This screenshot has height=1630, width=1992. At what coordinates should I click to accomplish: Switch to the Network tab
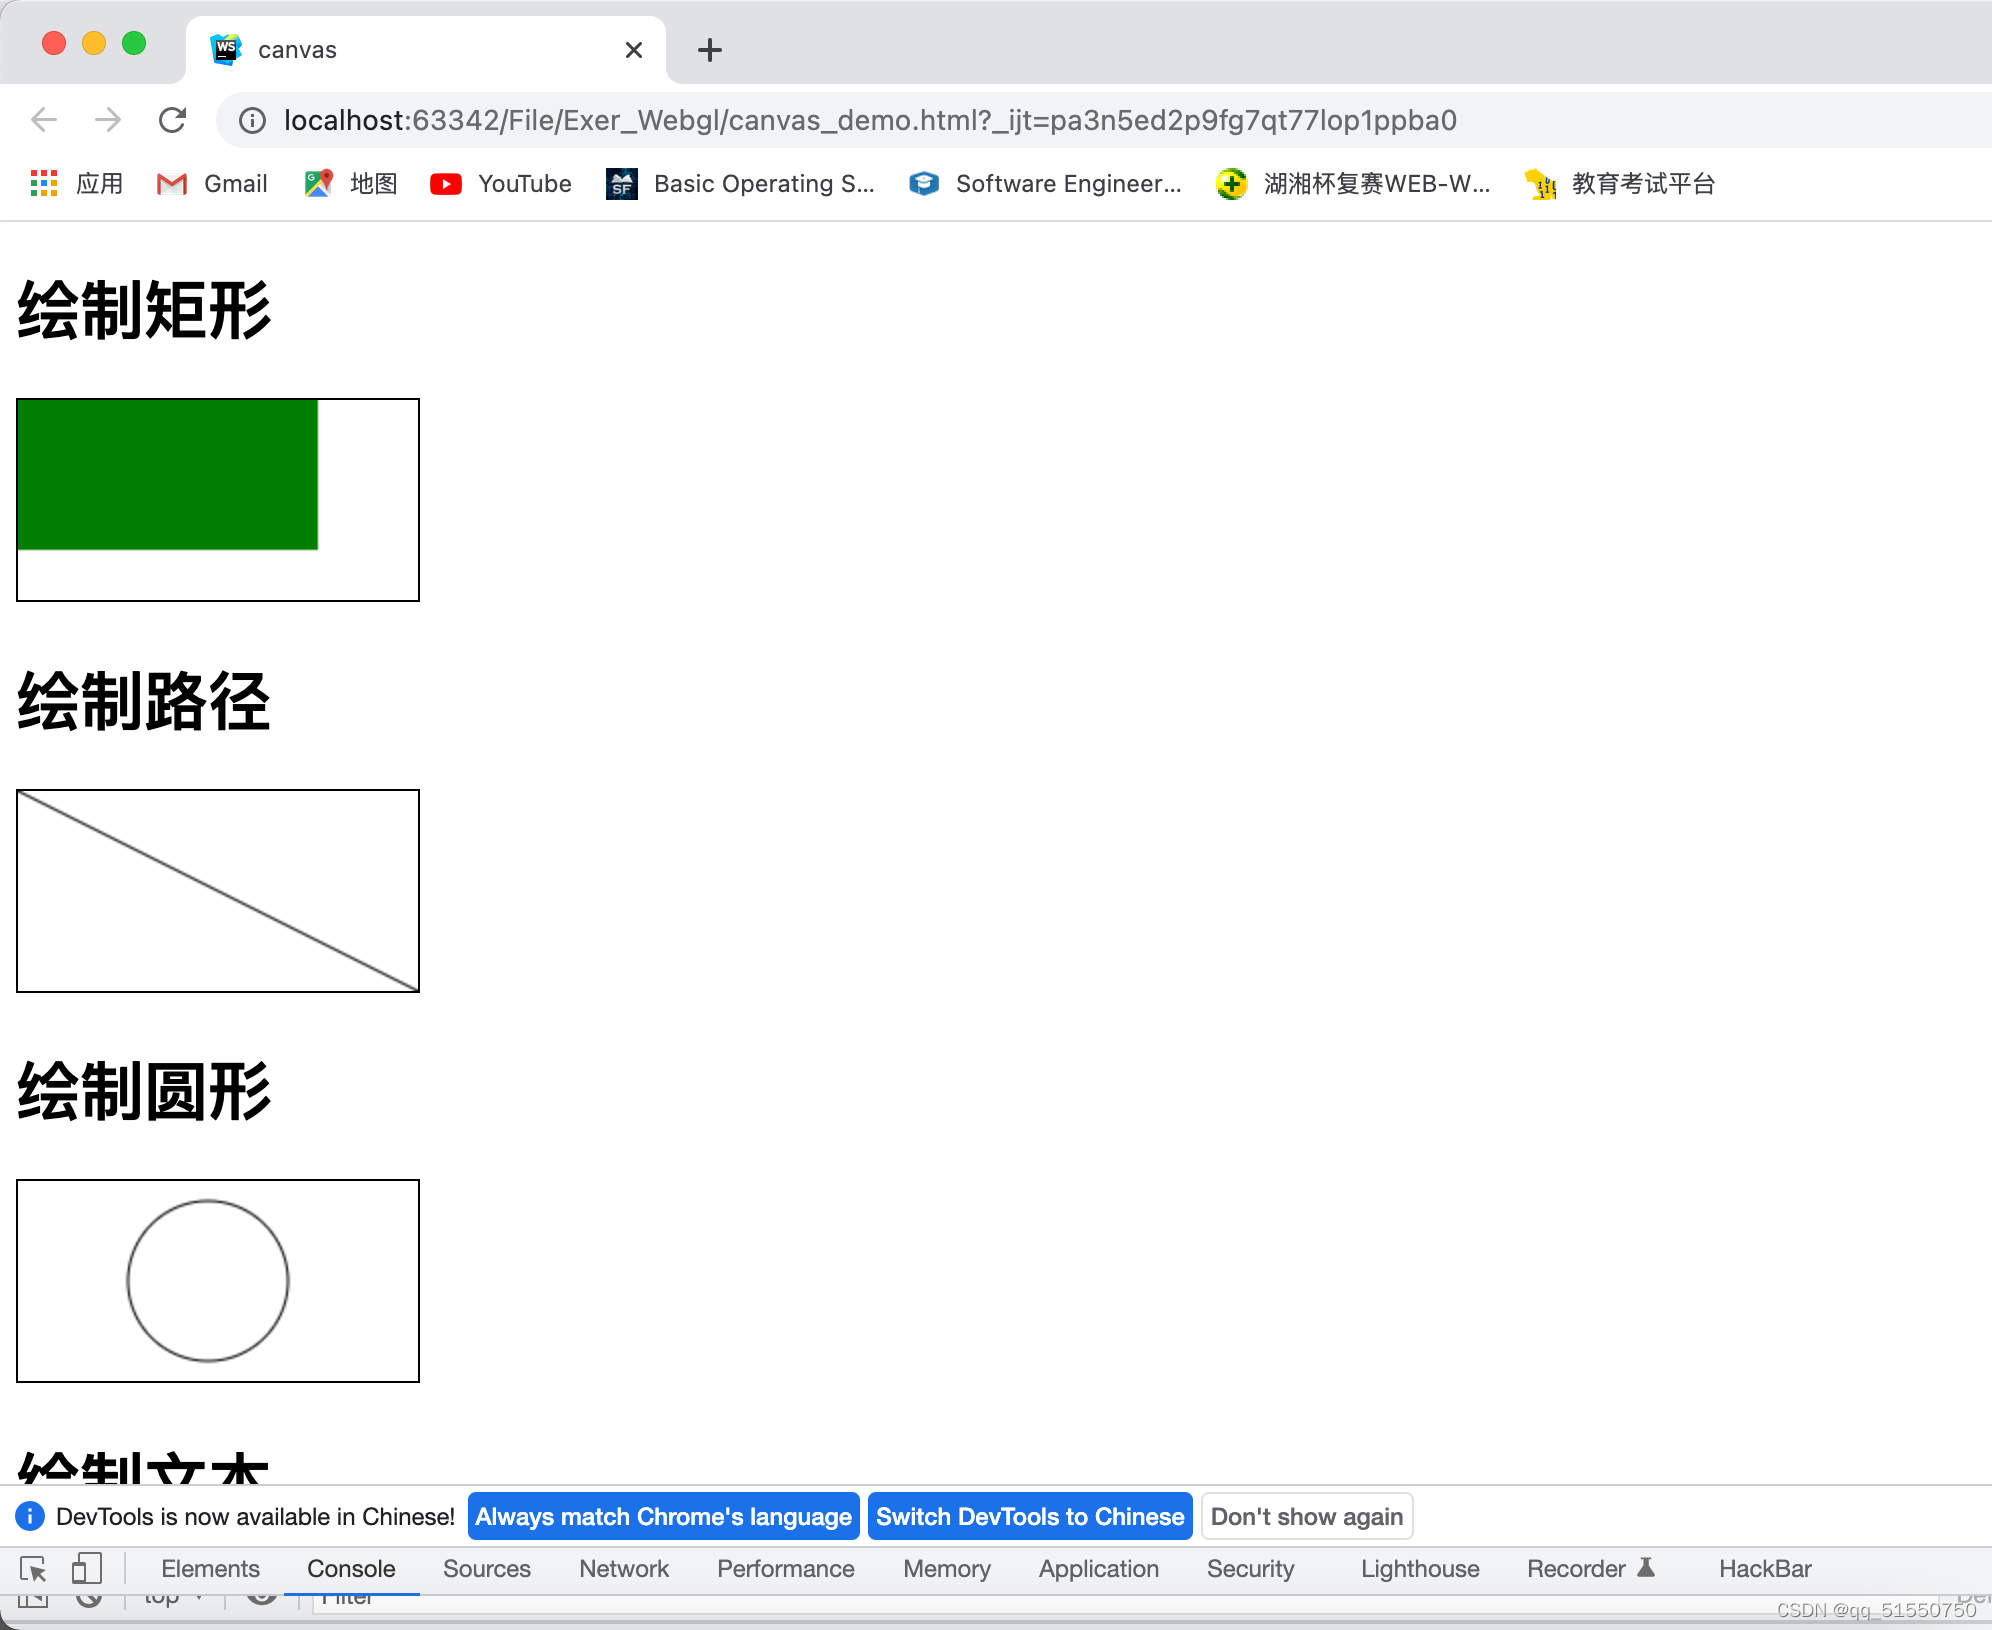[623, 1569]
